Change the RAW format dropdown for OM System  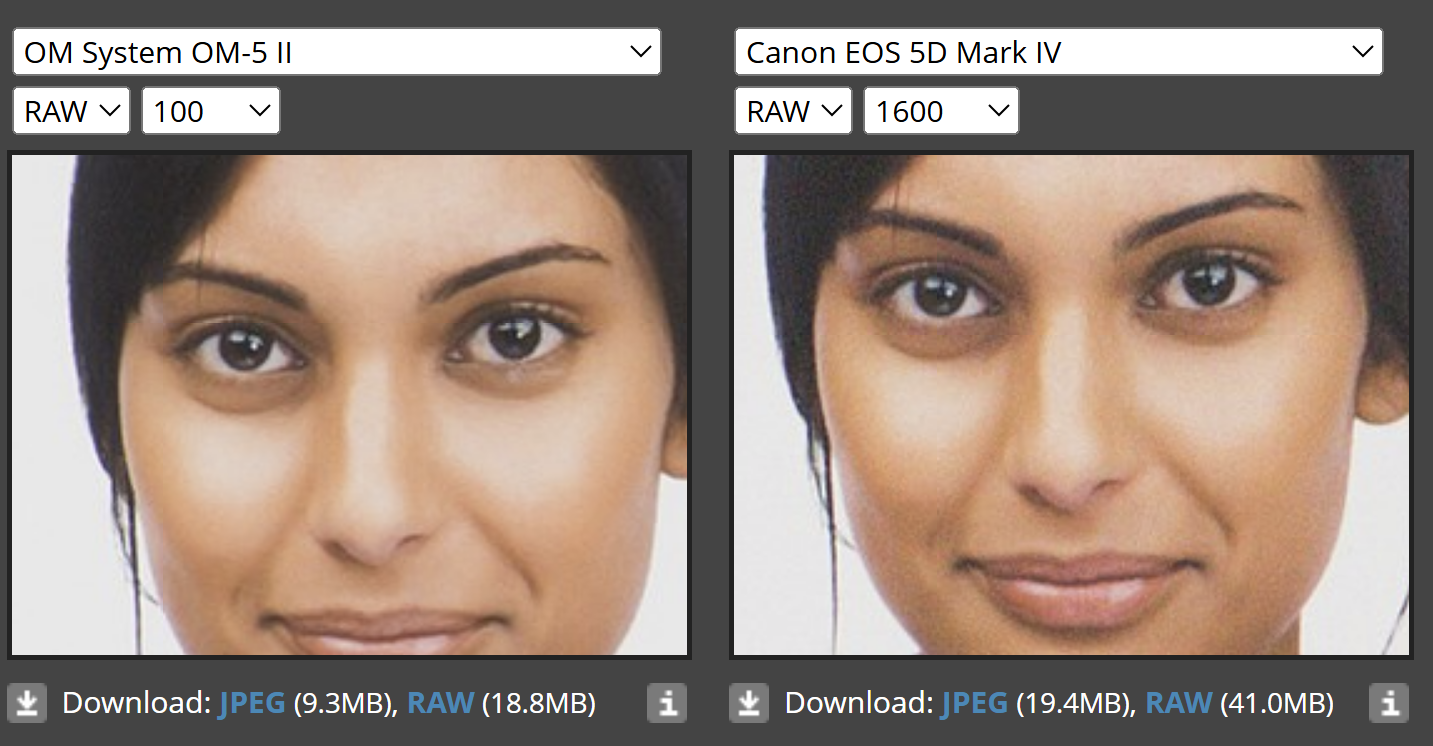point(71,111)
